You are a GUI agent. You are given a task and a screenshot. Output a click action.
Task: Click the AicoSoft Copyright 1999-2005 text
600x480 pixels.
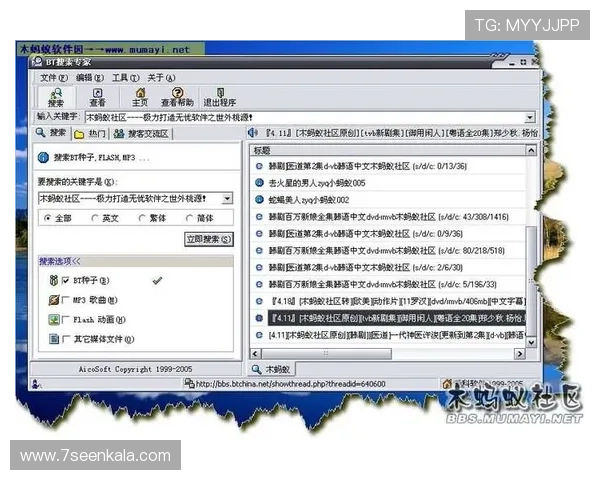point(135,369)
